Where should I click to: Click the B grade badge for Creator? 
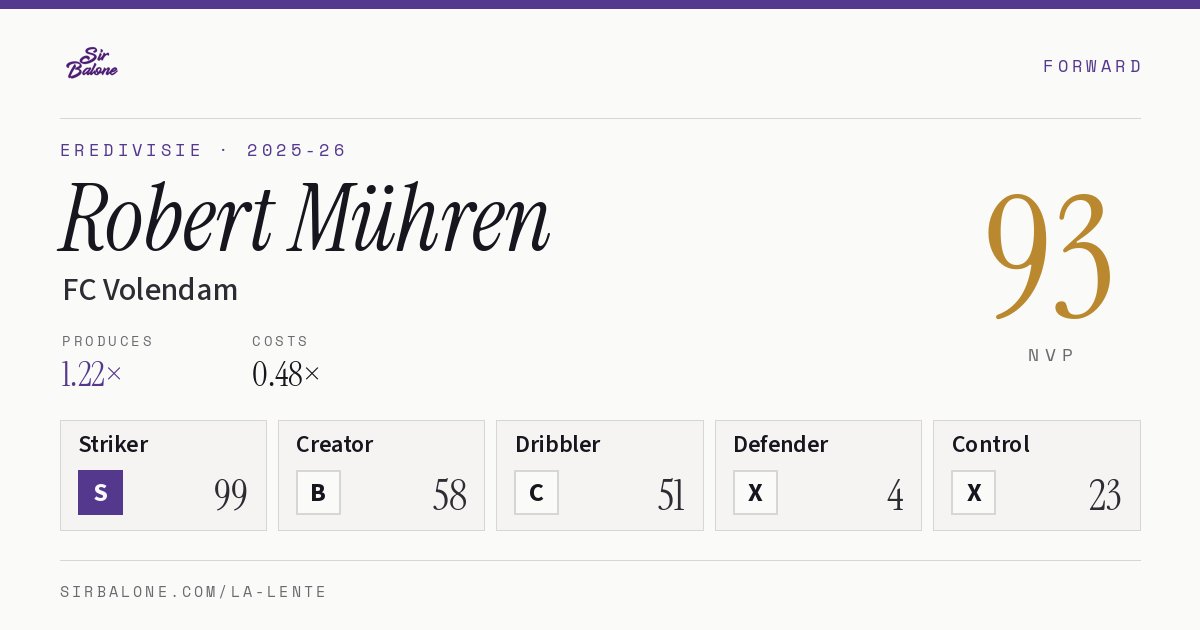point(318,492)
